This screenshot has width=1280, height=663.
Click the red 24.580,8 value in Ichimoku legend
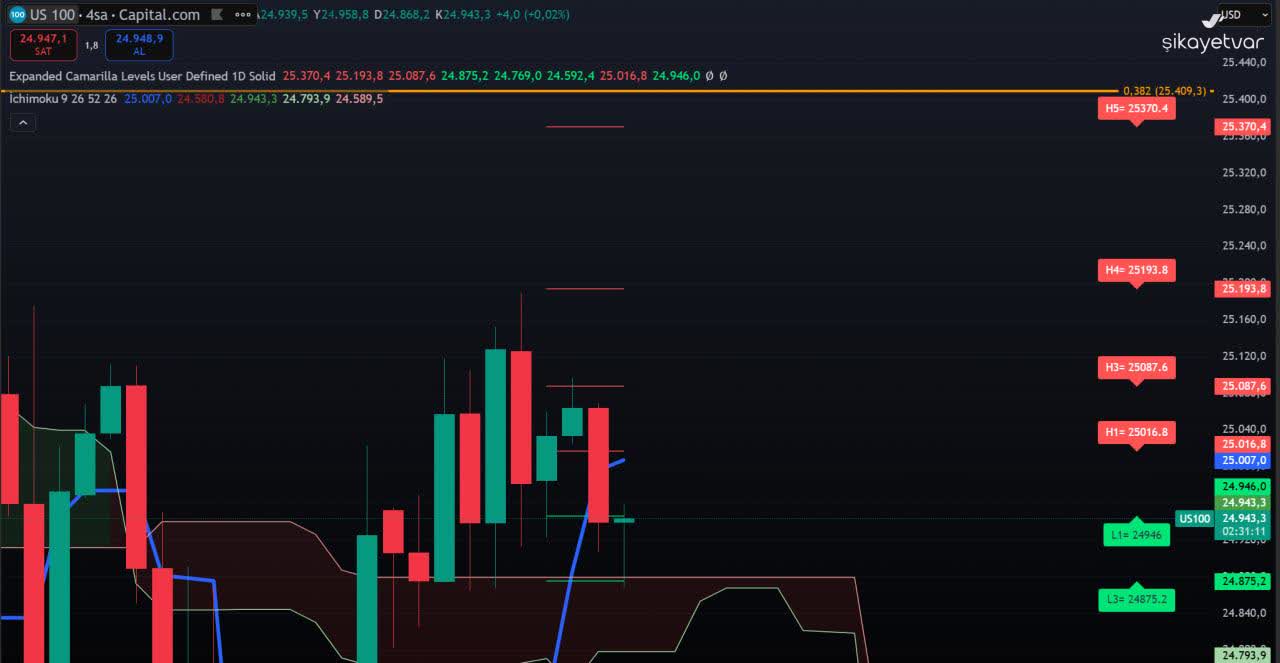(x=201, y=98)
